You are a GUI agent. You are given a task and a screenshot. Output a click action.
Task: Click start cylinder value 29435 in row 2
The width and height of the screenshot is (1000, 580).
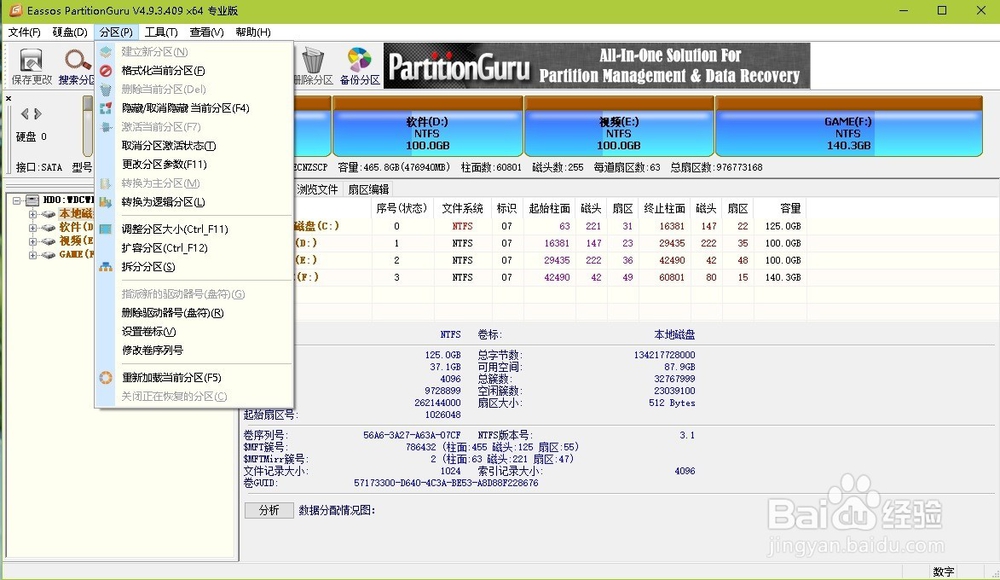point(557,260)
